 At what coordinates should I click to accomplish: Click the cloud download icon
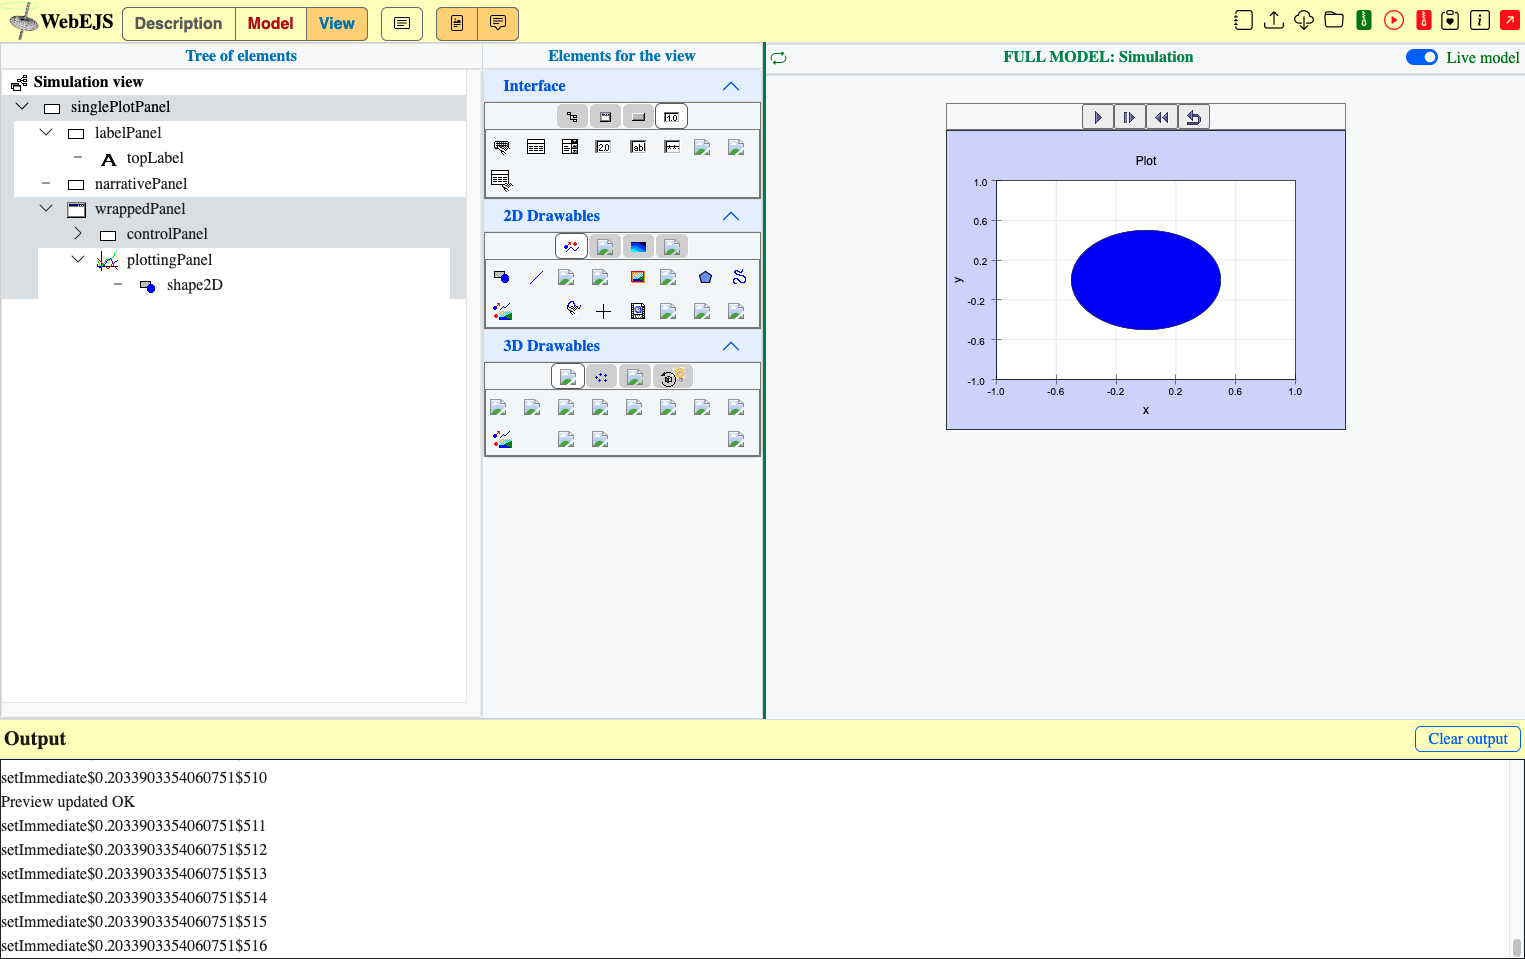coord(1304,20)
